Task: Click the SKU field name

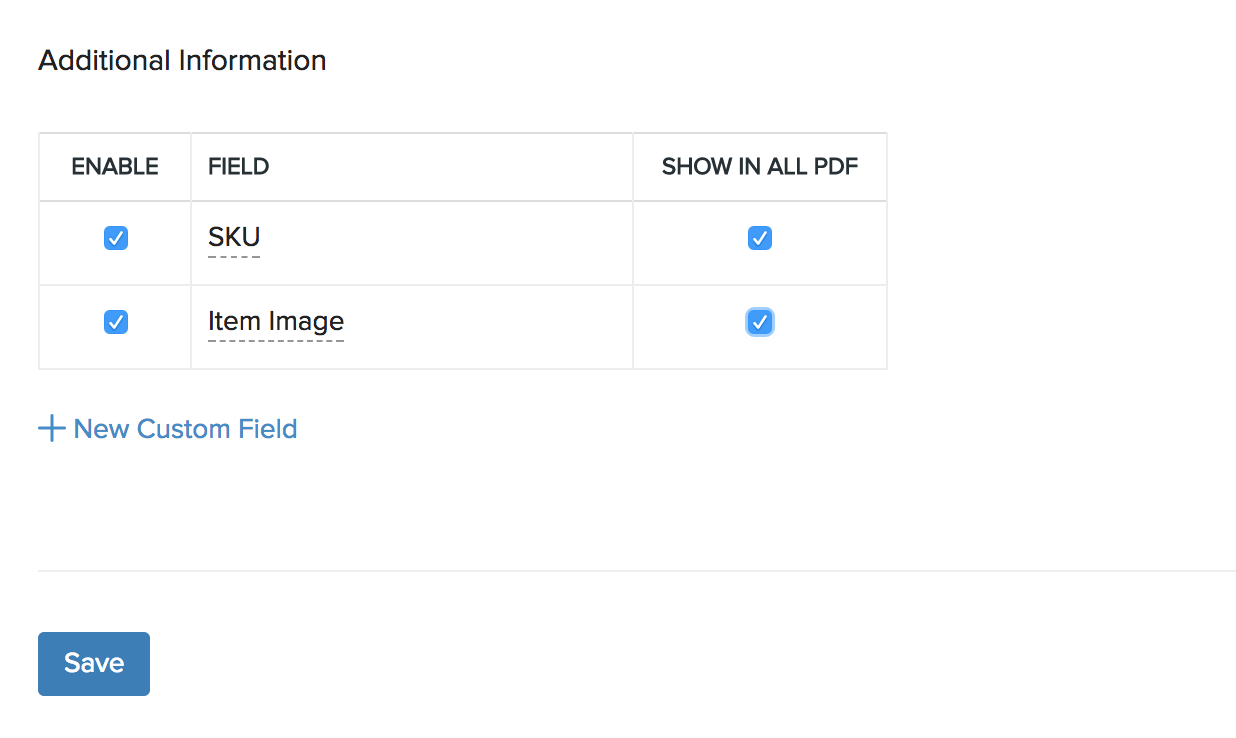Action: 234,237
